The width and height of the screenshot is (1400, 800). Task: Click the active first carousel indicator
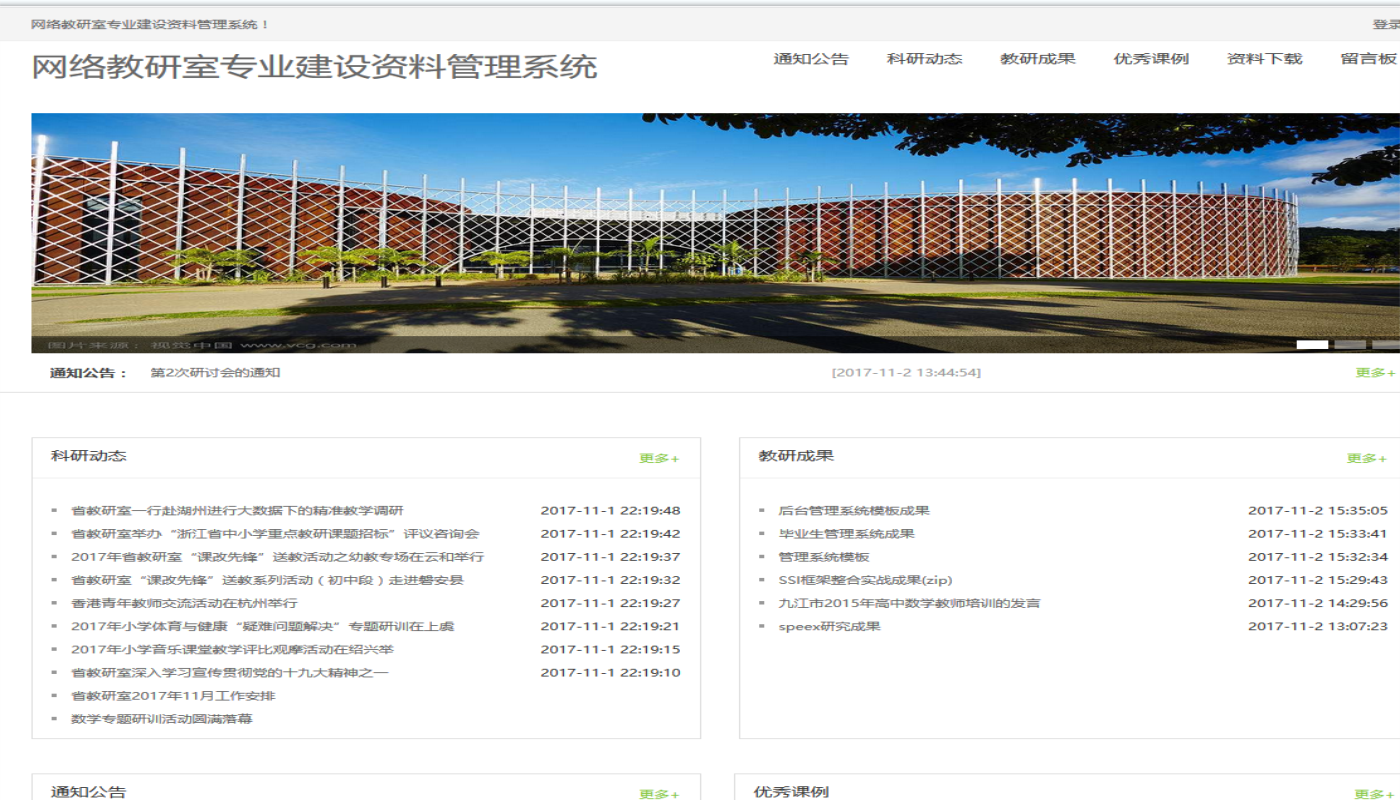click(x=1312, y=345)
